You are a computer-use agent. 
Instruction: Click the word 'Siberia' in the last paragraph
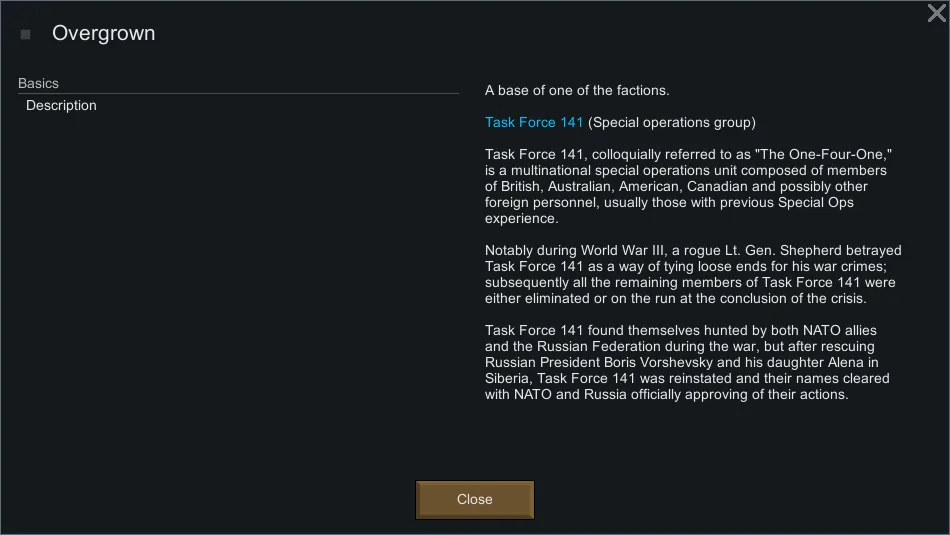[x=509, y=379]
